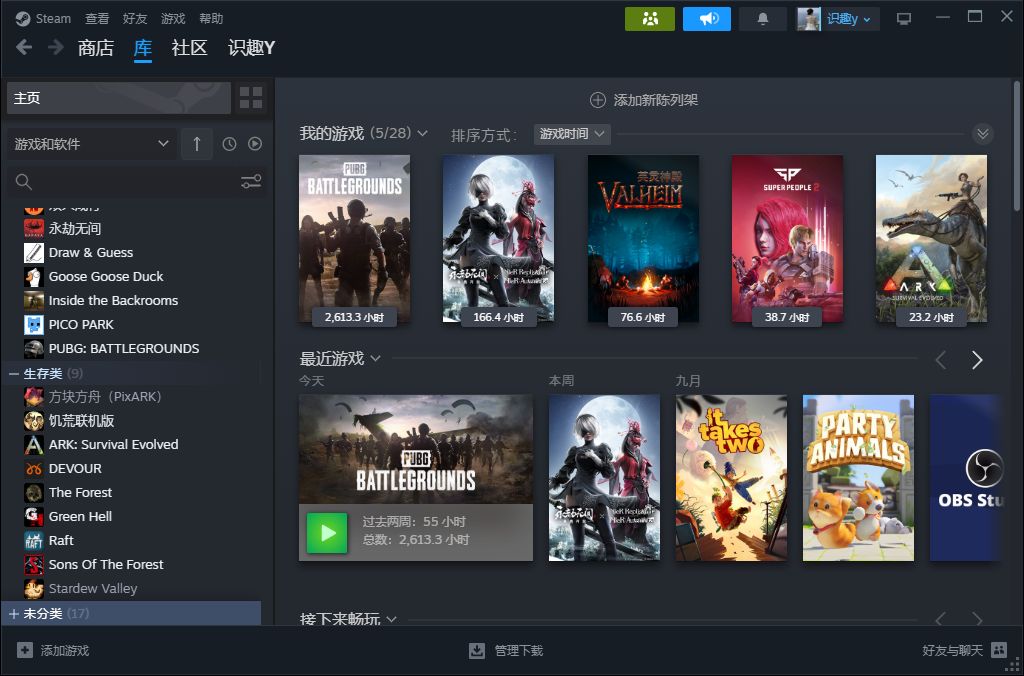Expand the 未分类 category
Viewport: 1024px width, 676px height.
click(x=14, y=613)
